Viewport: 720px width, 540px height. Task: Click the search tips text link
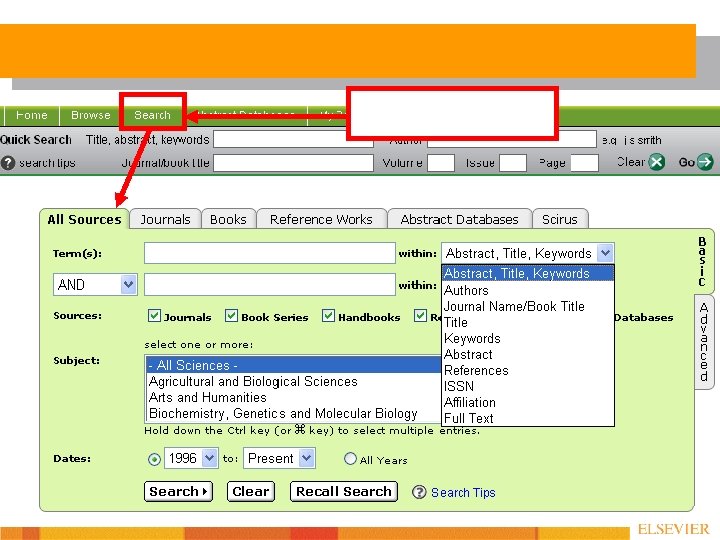[x=47, y=163]
